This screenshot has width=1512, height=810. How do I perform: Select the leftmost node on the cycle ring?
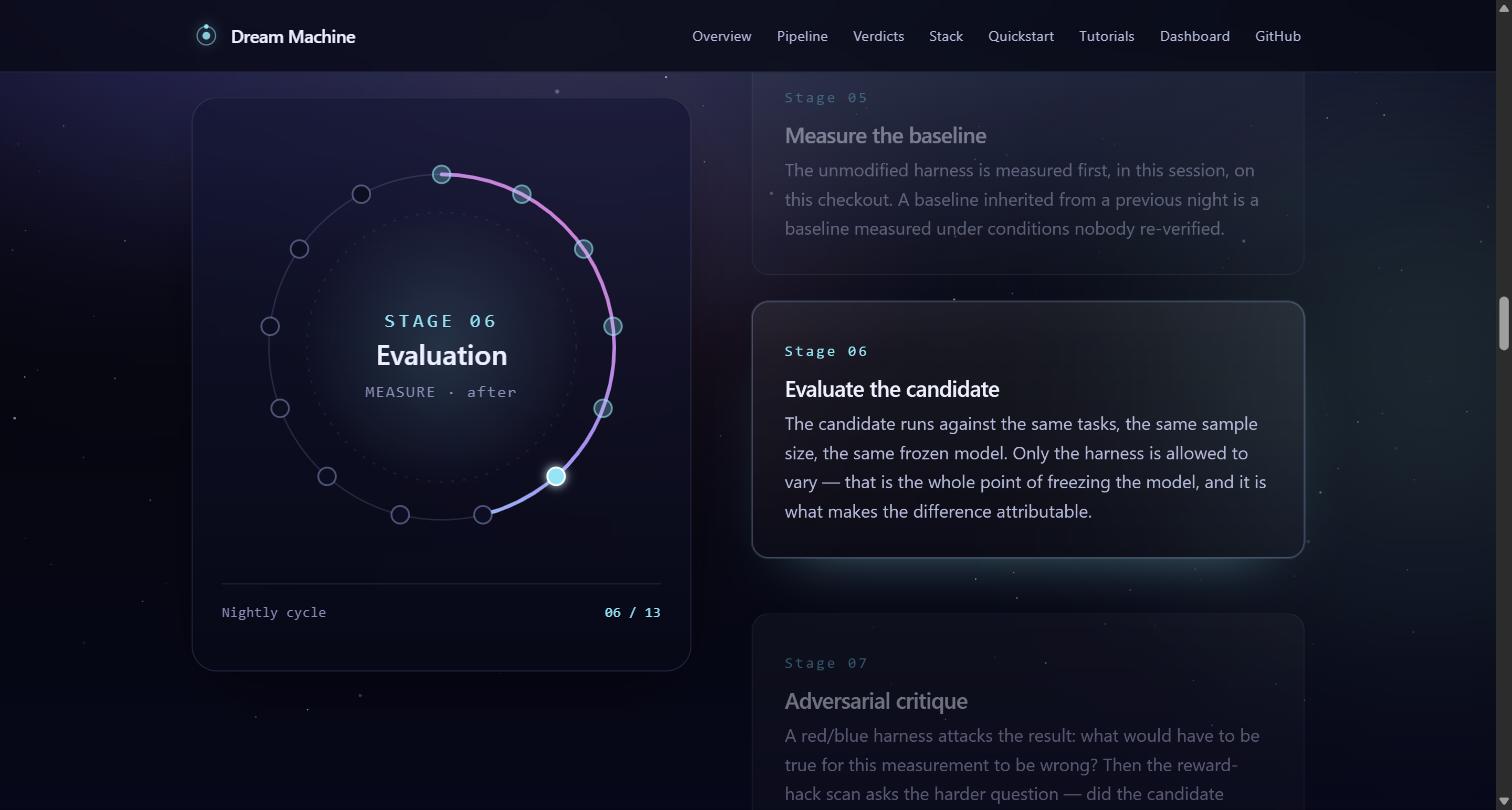click(x=270, y=326)
